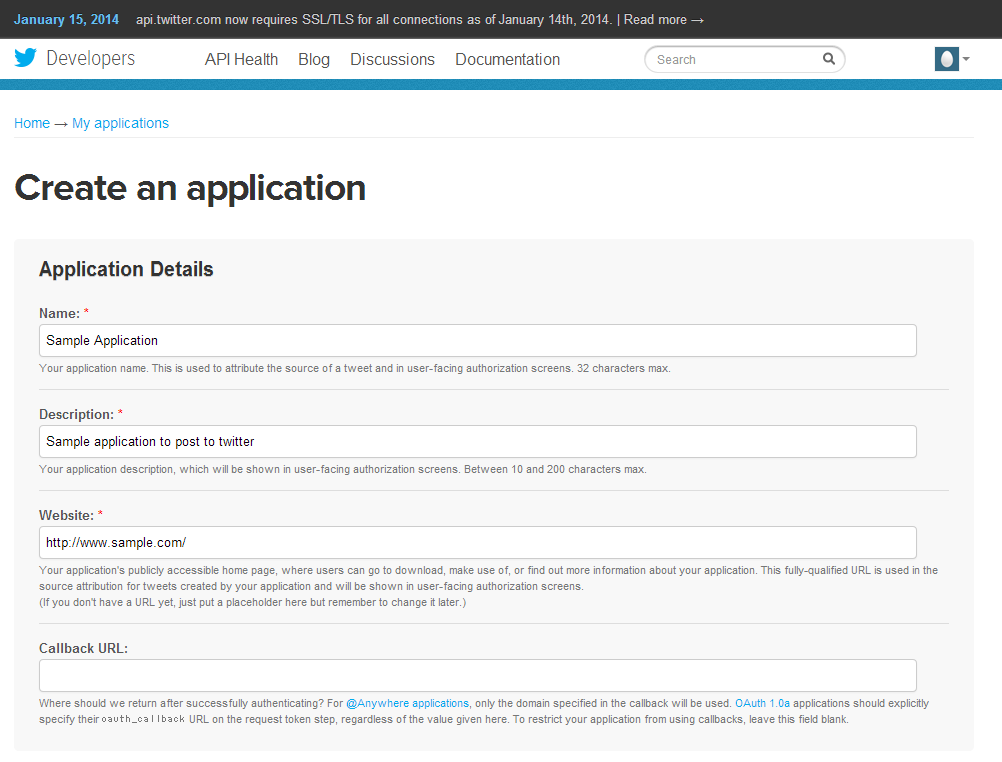Click the Create an application heading

pos(190,189)
